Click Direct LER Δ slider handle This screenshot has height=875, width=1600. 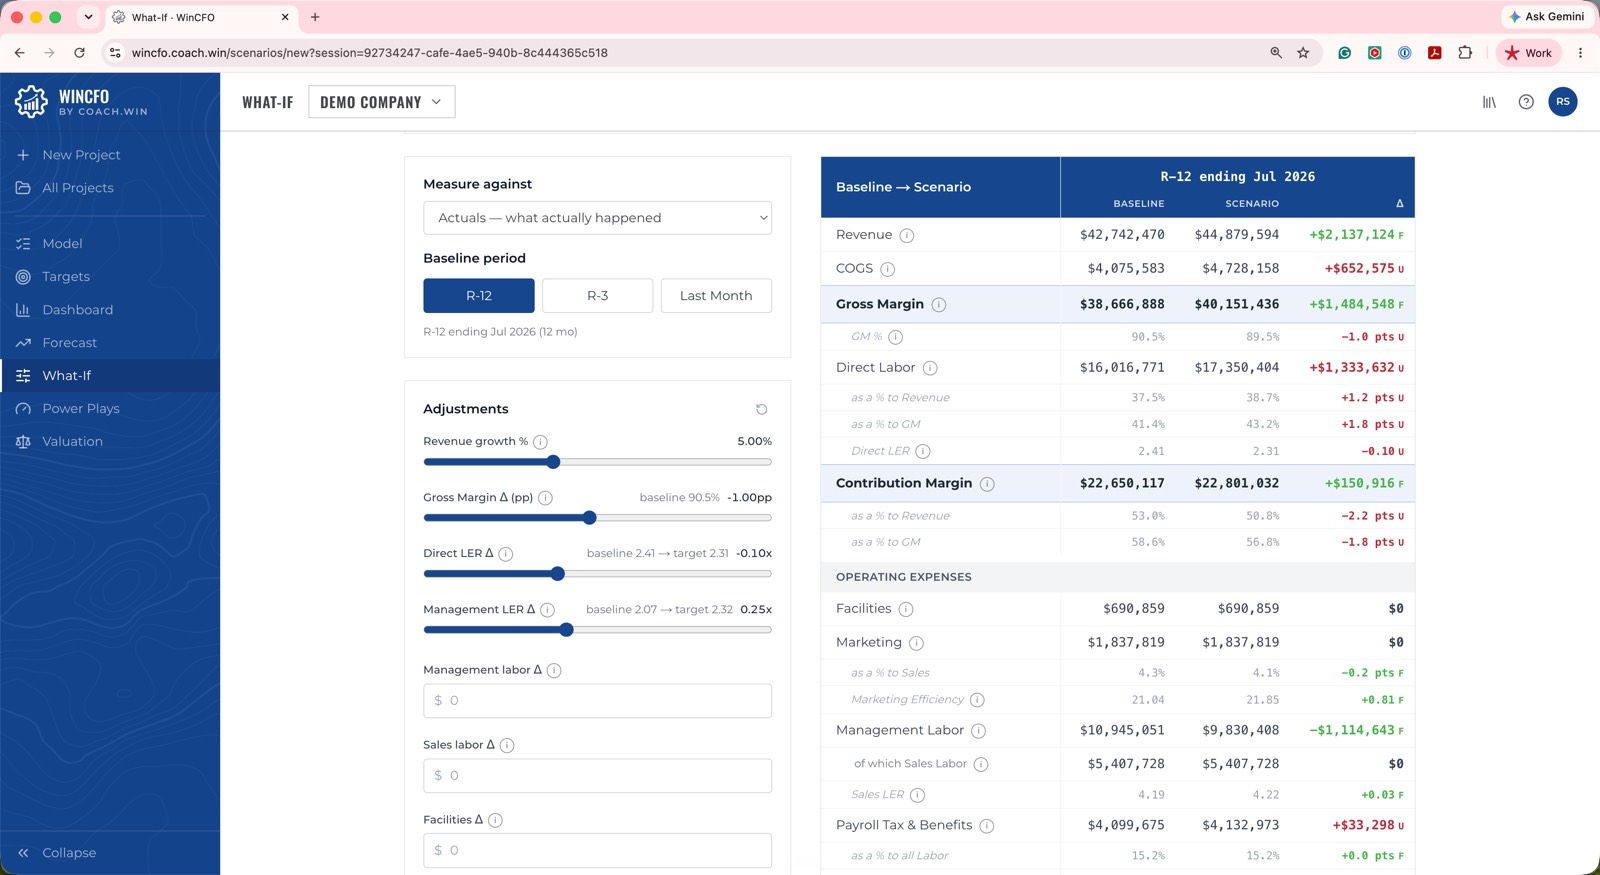[558, 574]
